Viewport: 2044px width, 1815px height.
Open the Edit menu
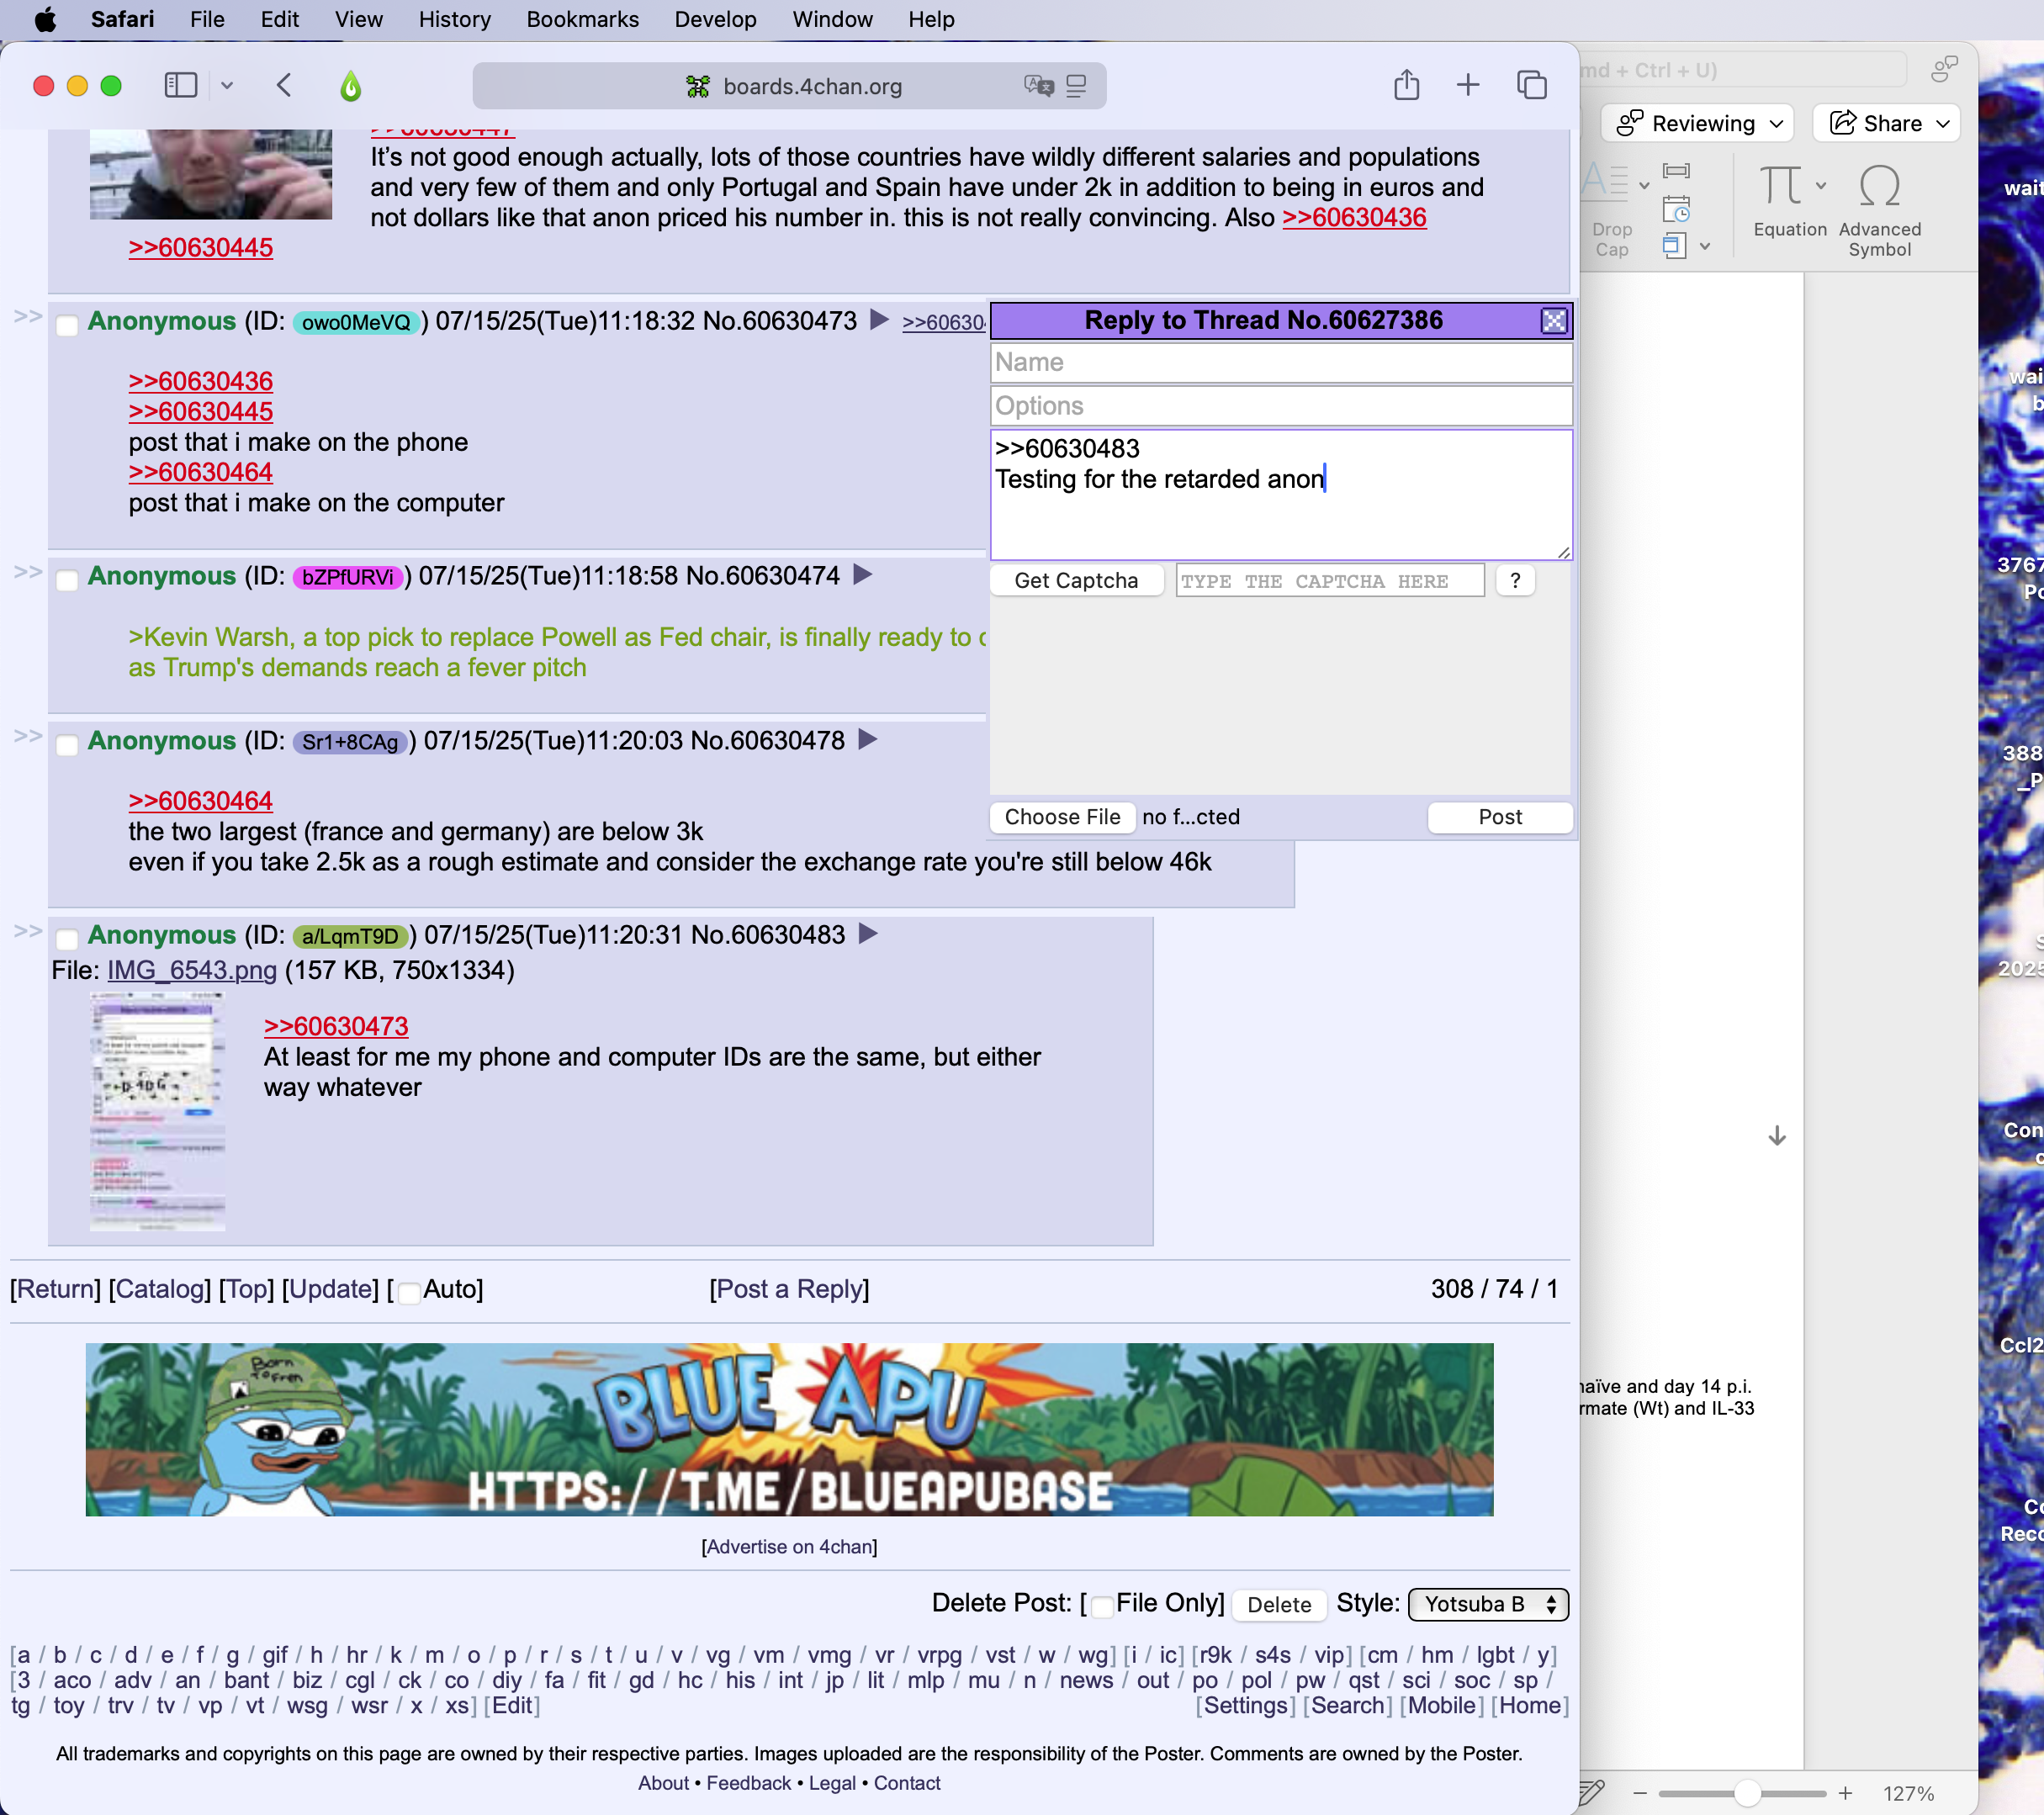[280, 20]
